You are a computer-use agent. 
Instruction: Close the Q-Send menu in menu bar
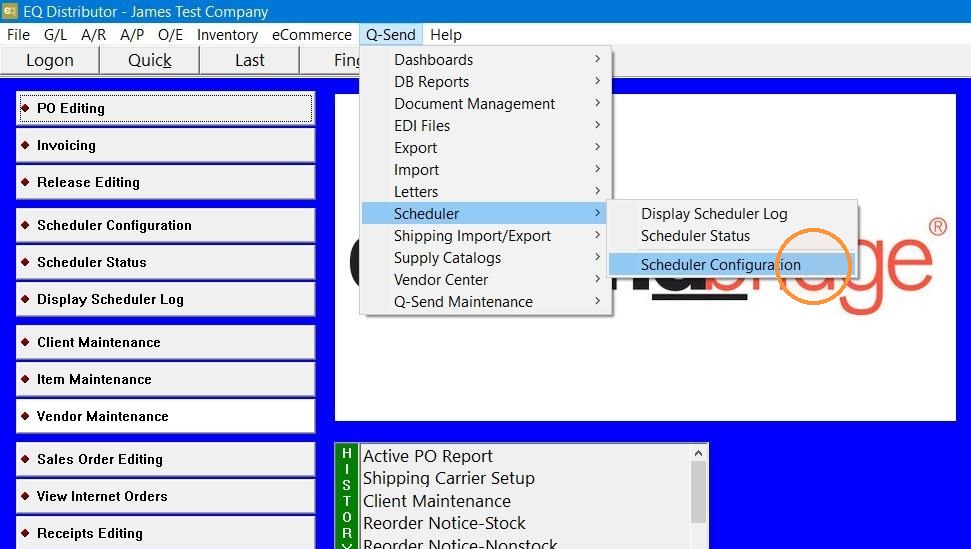click(x=391, y=35)
